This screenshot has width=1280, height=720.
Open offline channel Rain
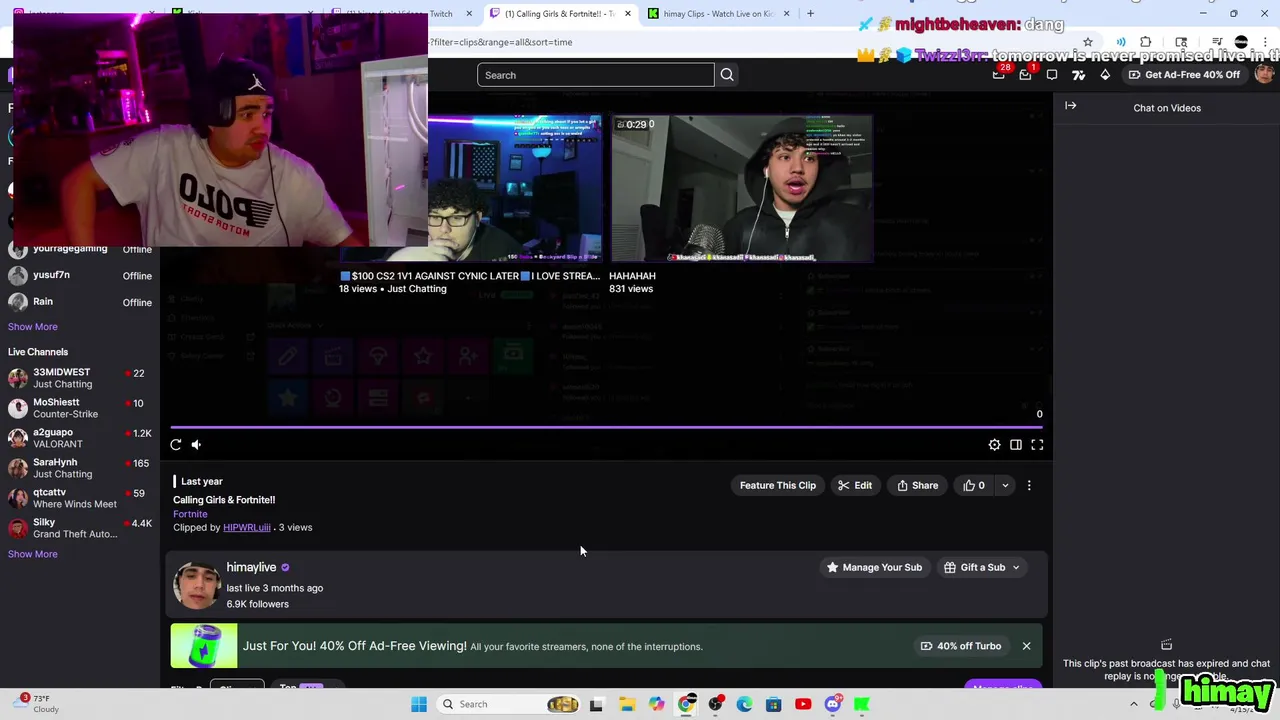80,302
